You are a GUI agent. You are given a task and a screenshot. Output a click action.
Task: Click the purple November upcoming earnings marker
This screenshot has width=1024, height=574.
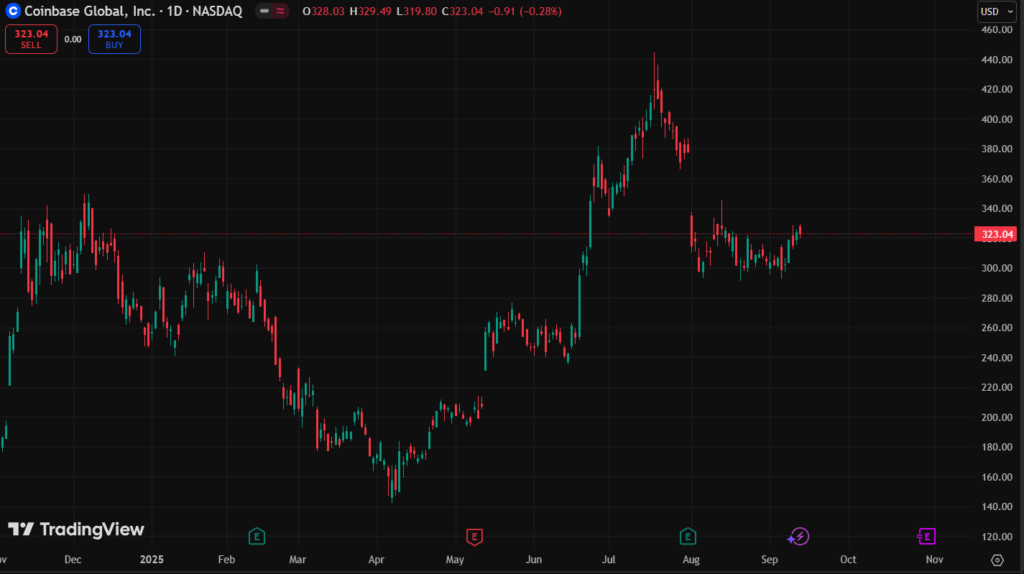926,536
